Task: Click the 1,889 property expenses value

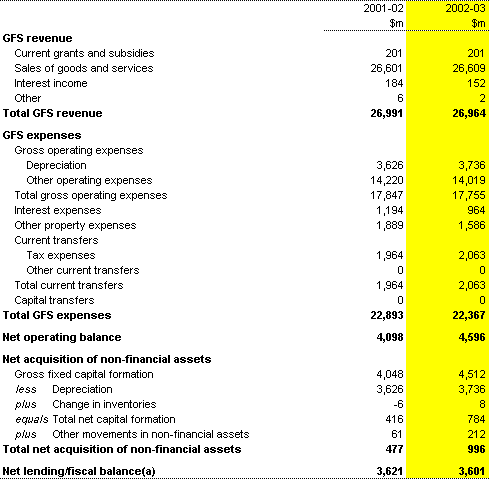Action: click(390, 225)
